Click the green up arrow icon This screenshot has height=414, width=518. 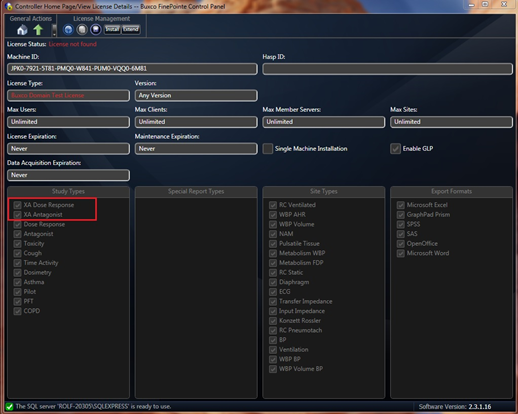(38, 30)
